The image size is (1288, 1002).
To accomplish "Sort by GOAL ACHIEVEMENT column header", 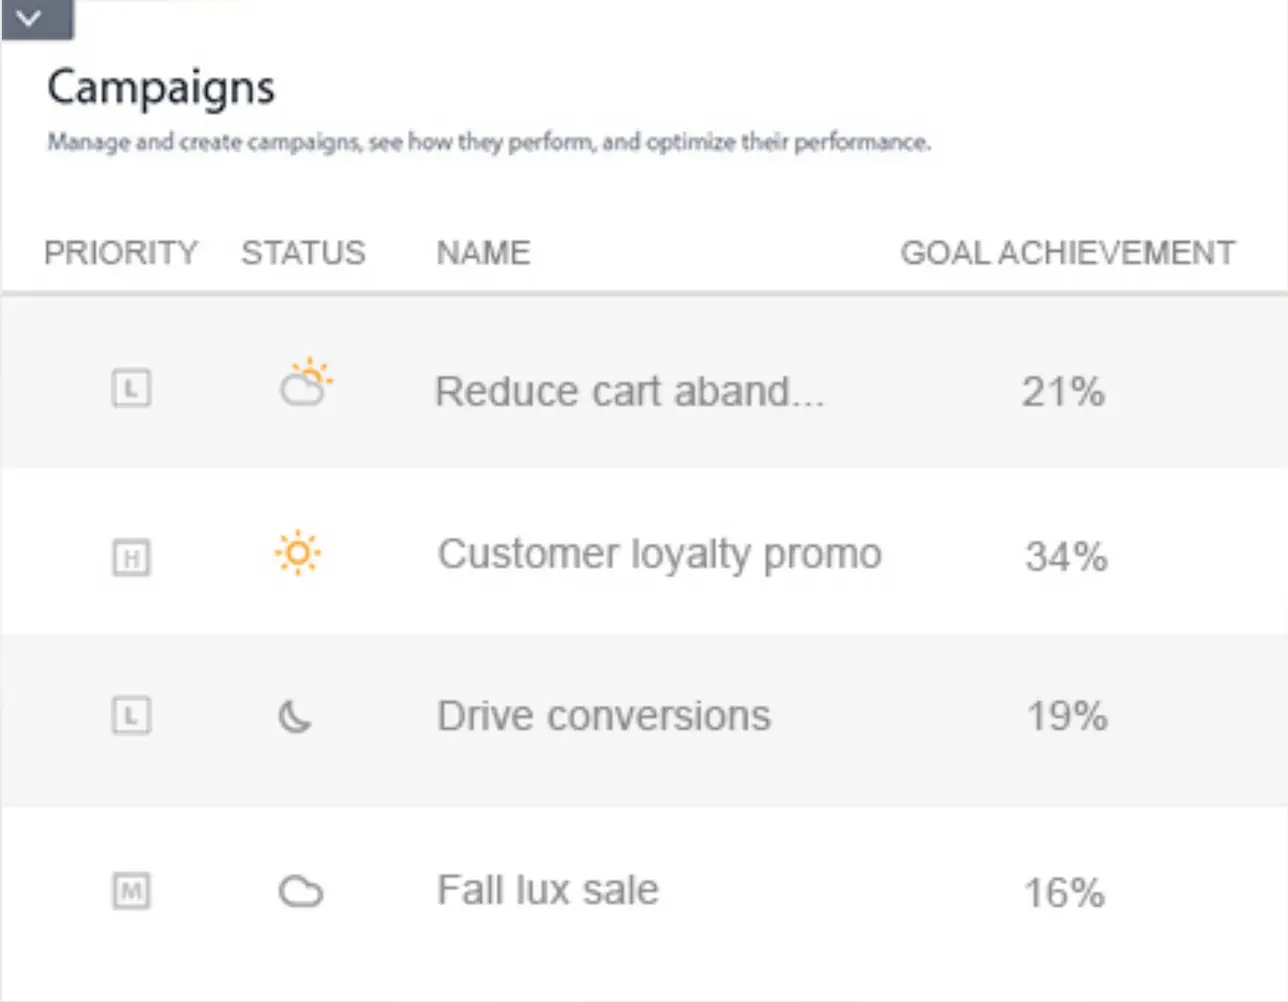I will coord(1067,253).
